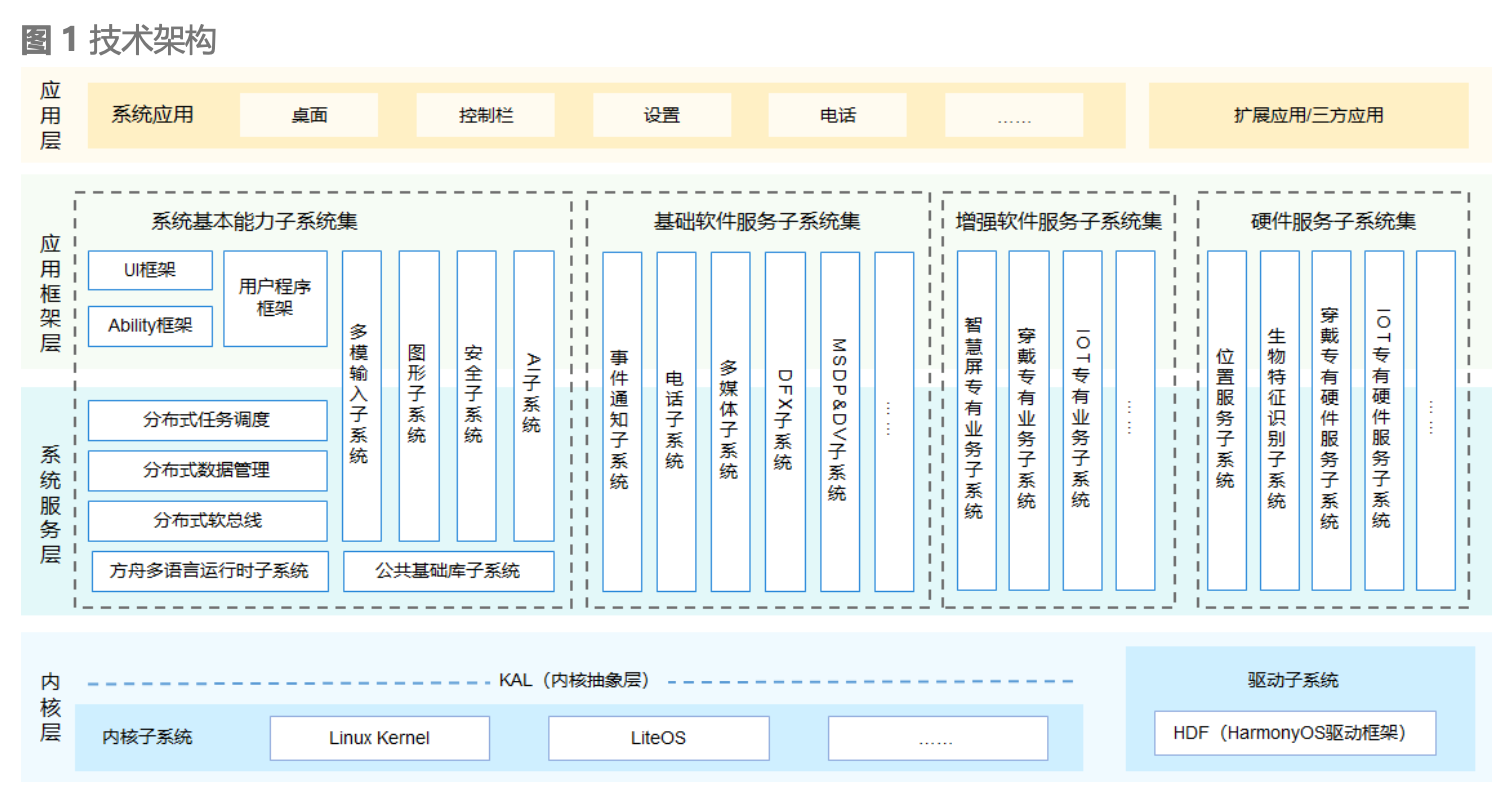Click the 智慧屏专有业务子系统 column

[976, 421]
